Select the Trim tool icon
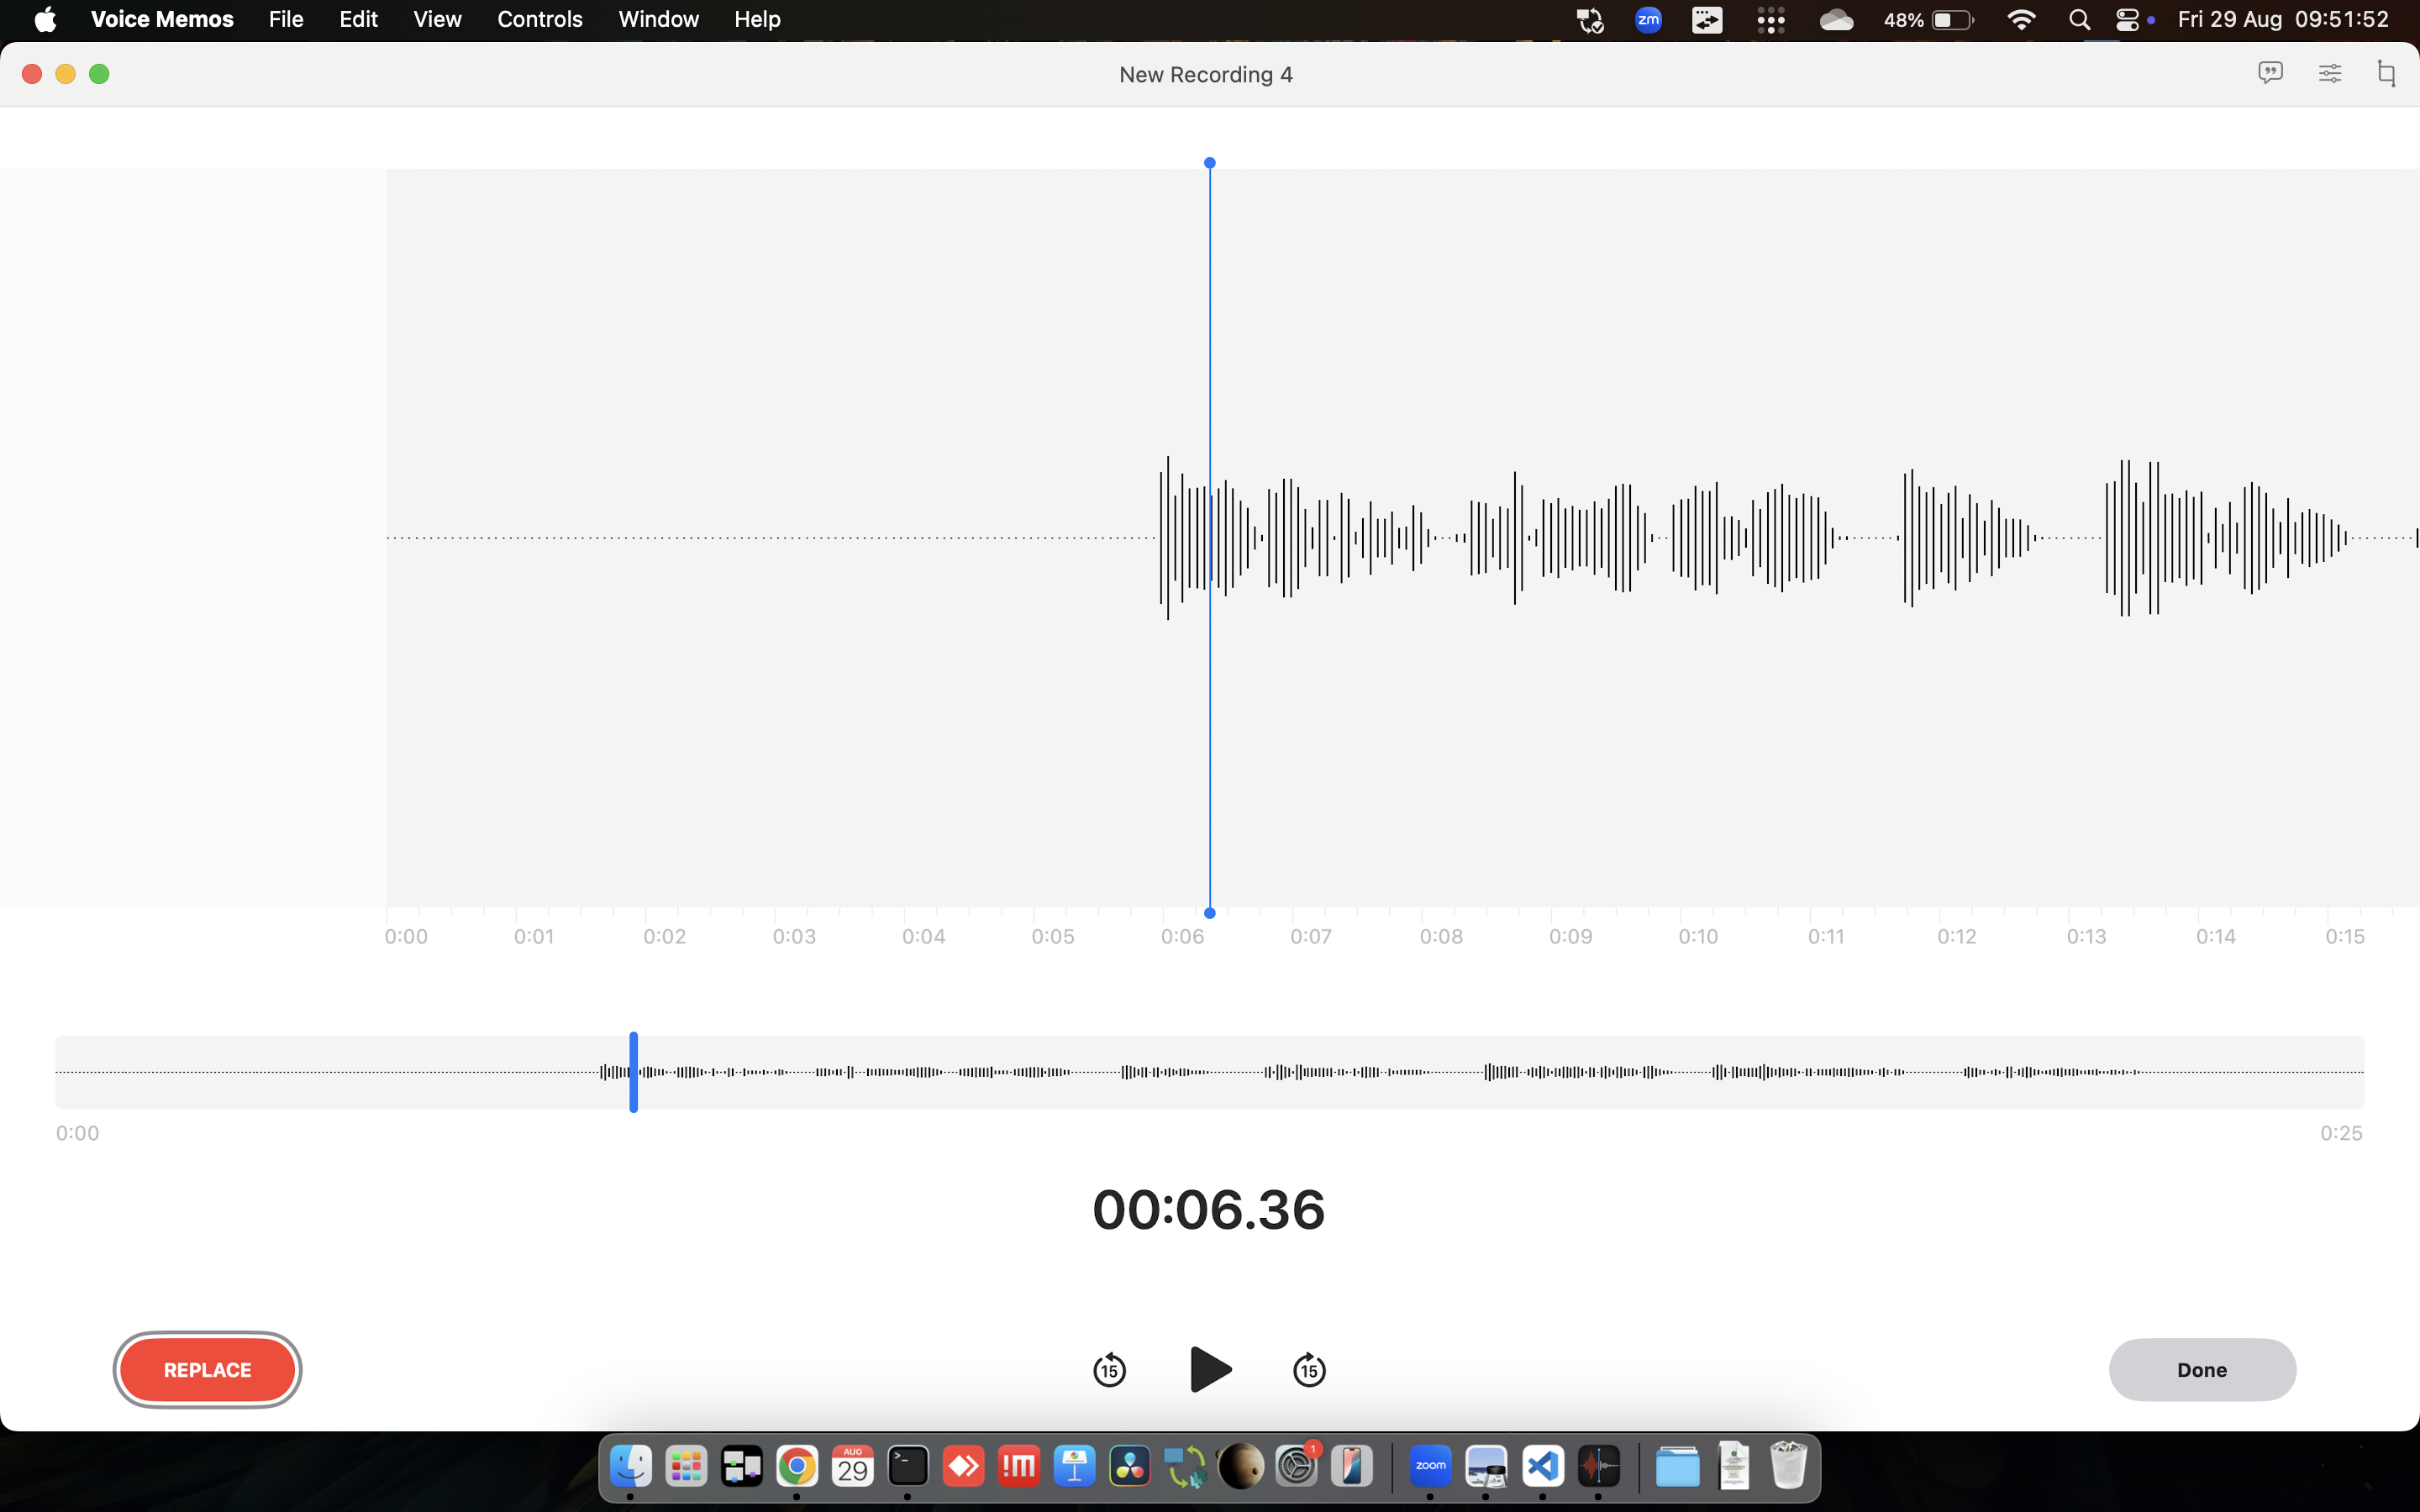 [x=2386, y=73]
